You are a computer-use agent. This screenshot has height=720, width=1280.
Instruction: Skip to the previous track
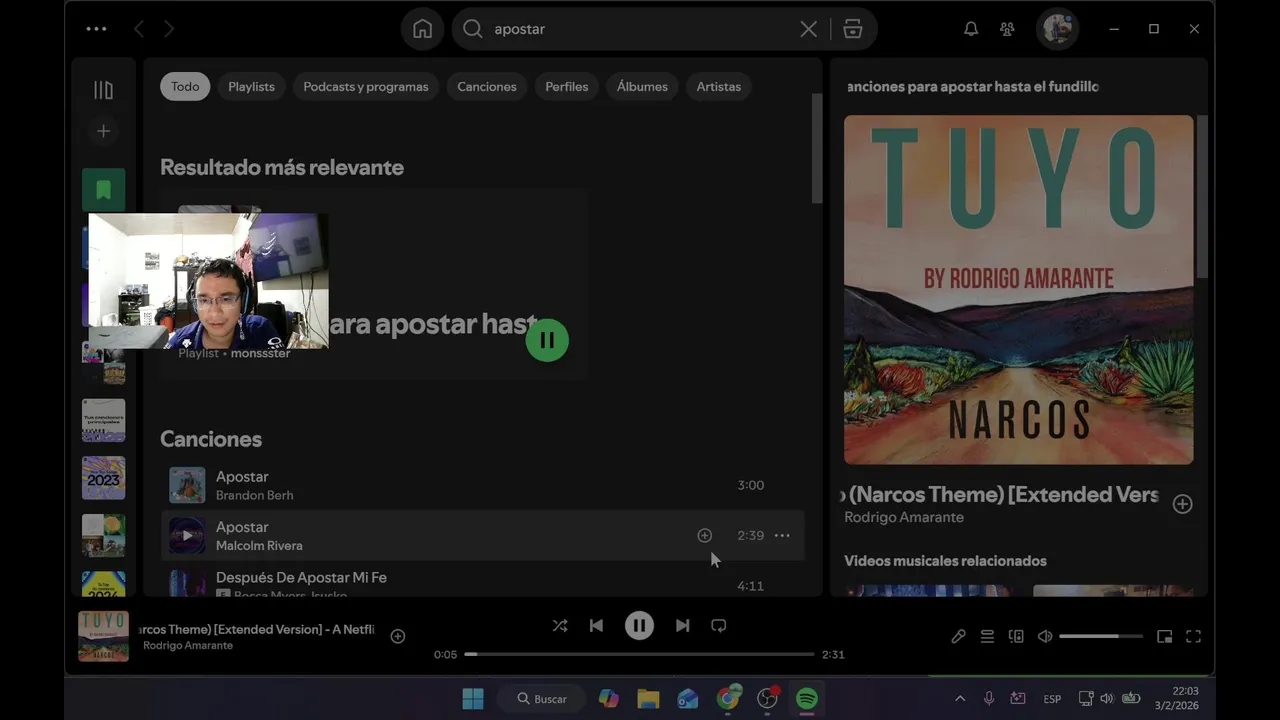click(596, 625)
